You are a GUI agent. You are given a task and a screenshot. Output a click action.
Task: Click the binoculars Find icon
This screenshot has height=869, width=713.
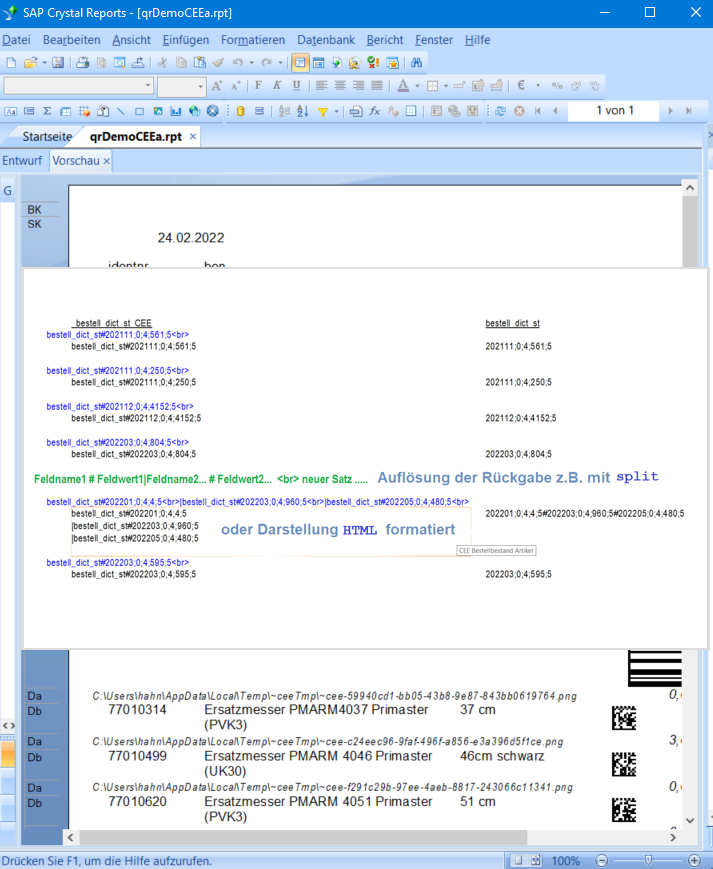tap(417, 63)
